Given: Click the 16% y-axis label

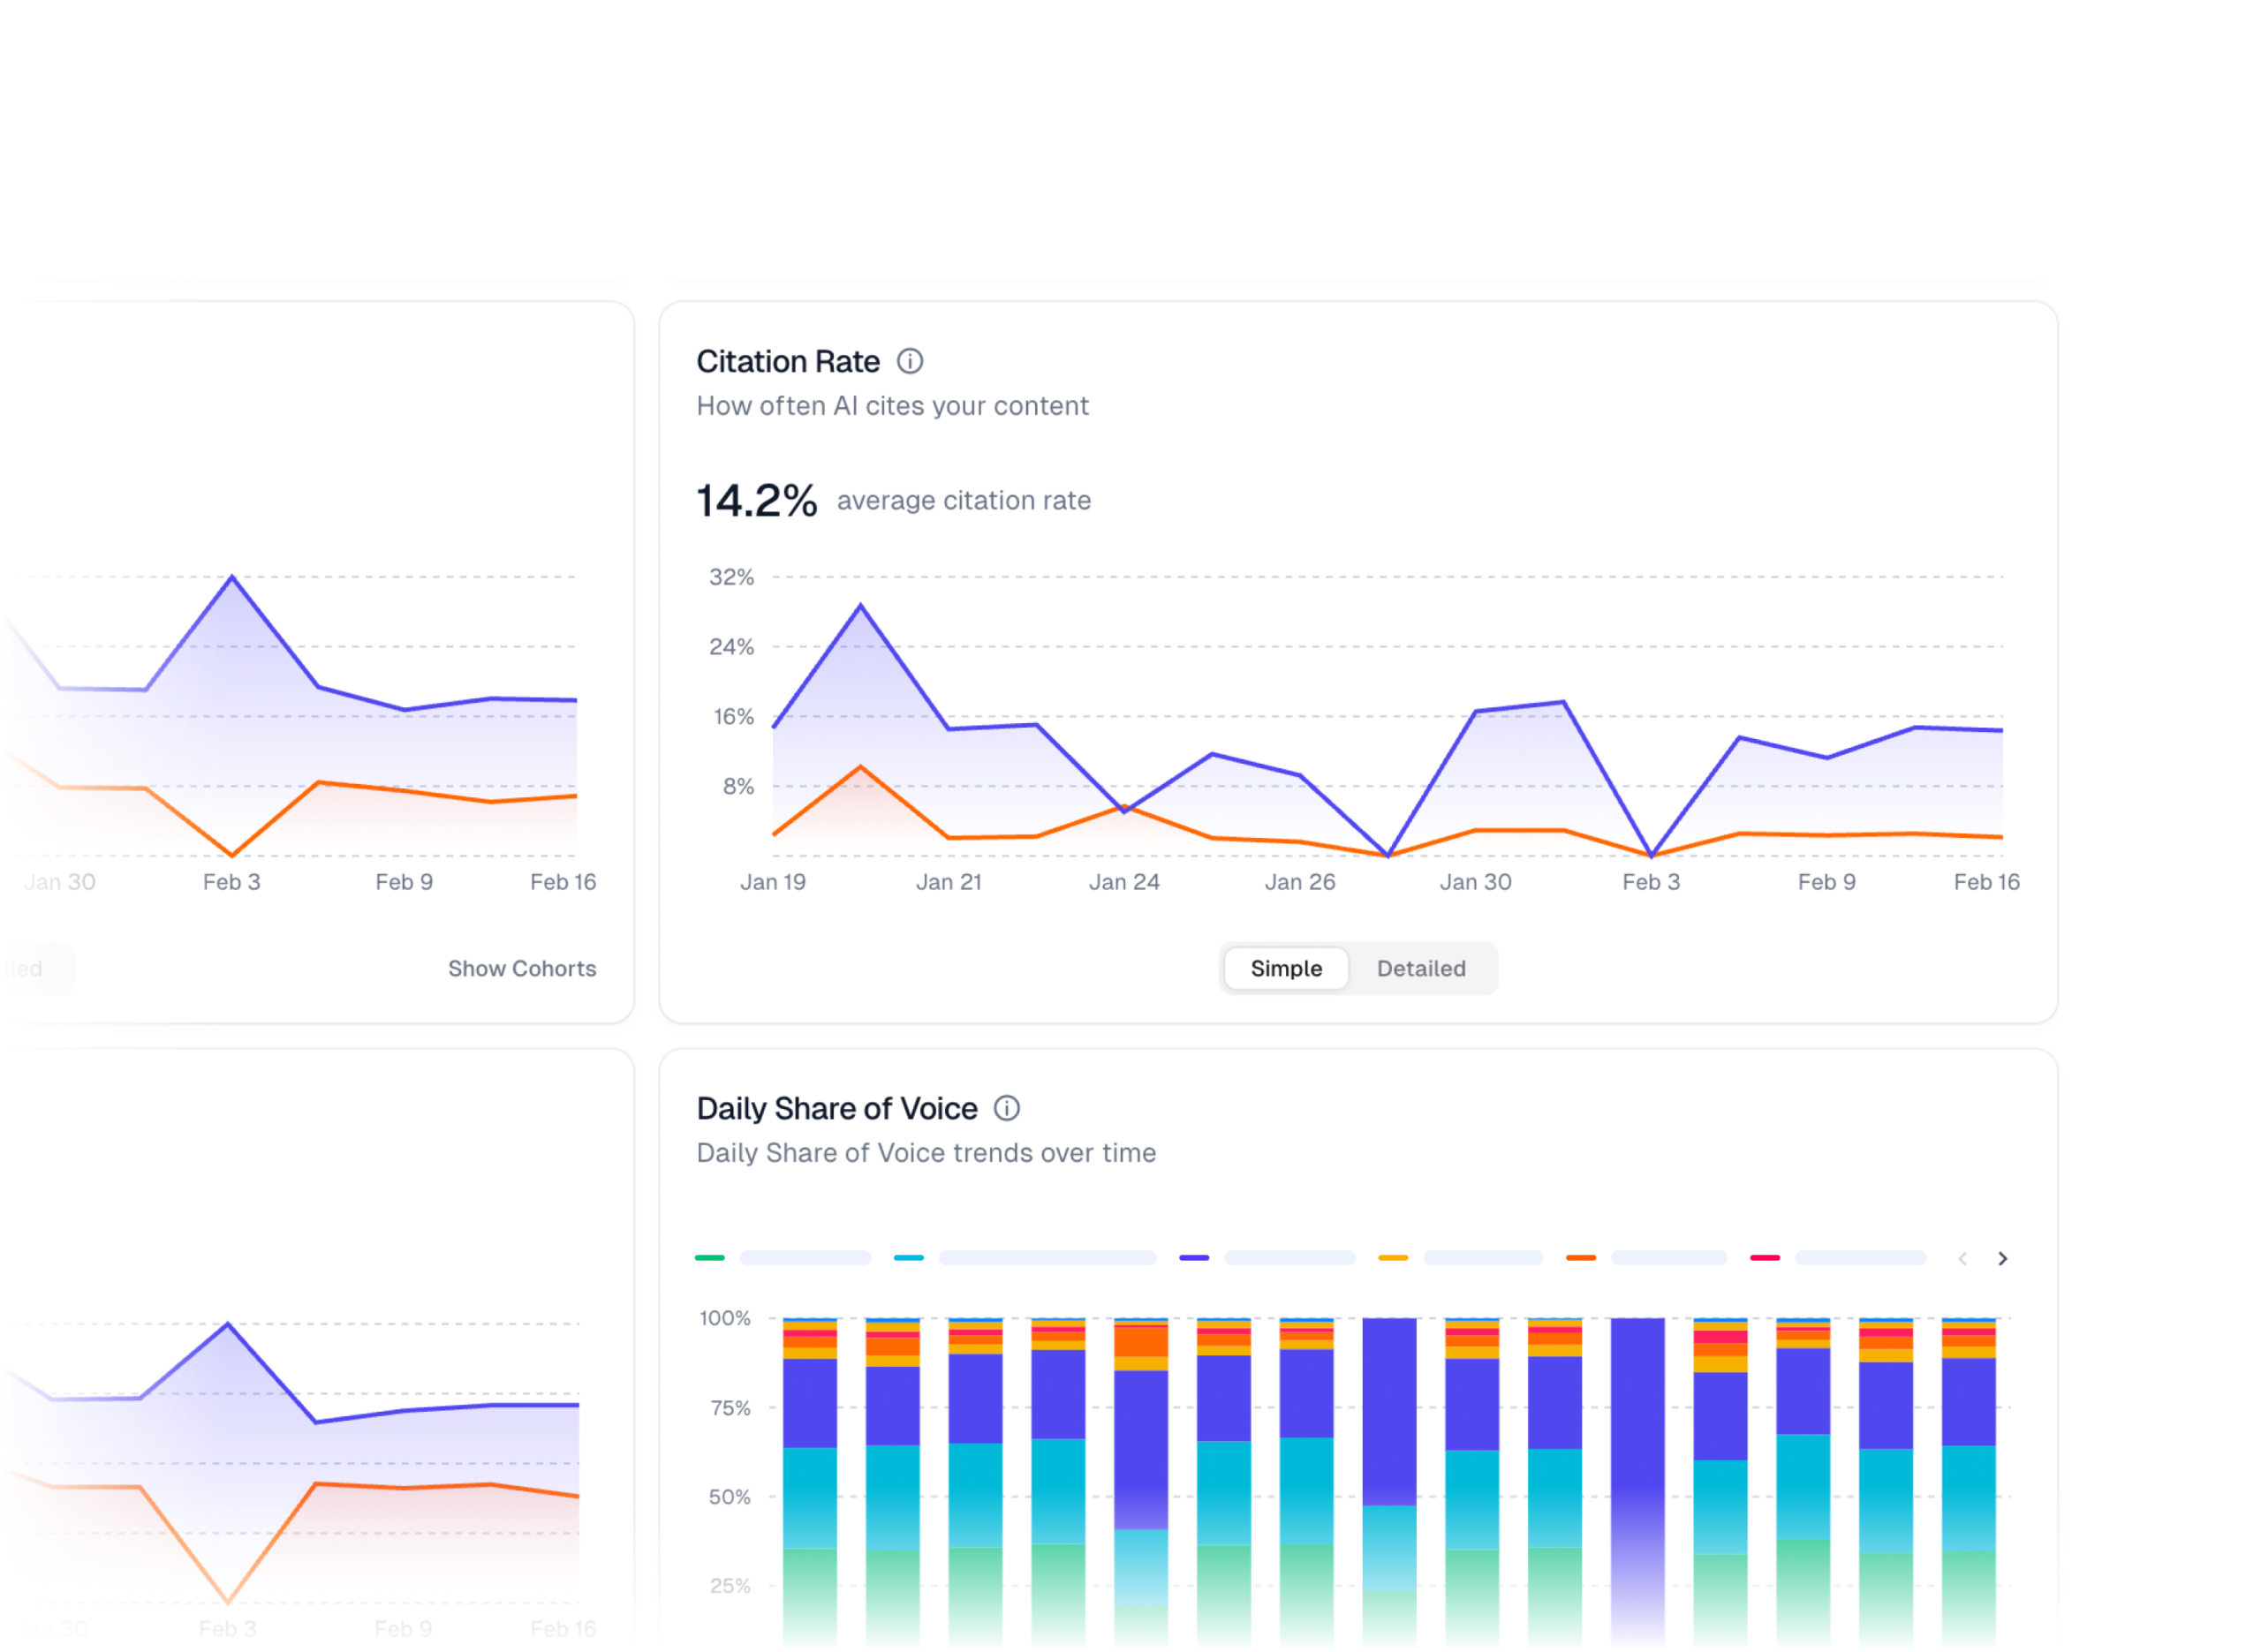Looking at the screenshot, I should (x=735, y=718).
